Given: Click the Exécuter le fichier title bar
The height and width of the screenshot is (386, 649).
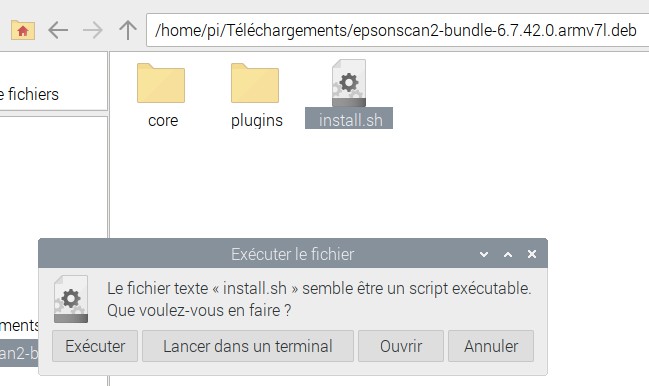Looking at the screenshot, I should coord(293,254).
